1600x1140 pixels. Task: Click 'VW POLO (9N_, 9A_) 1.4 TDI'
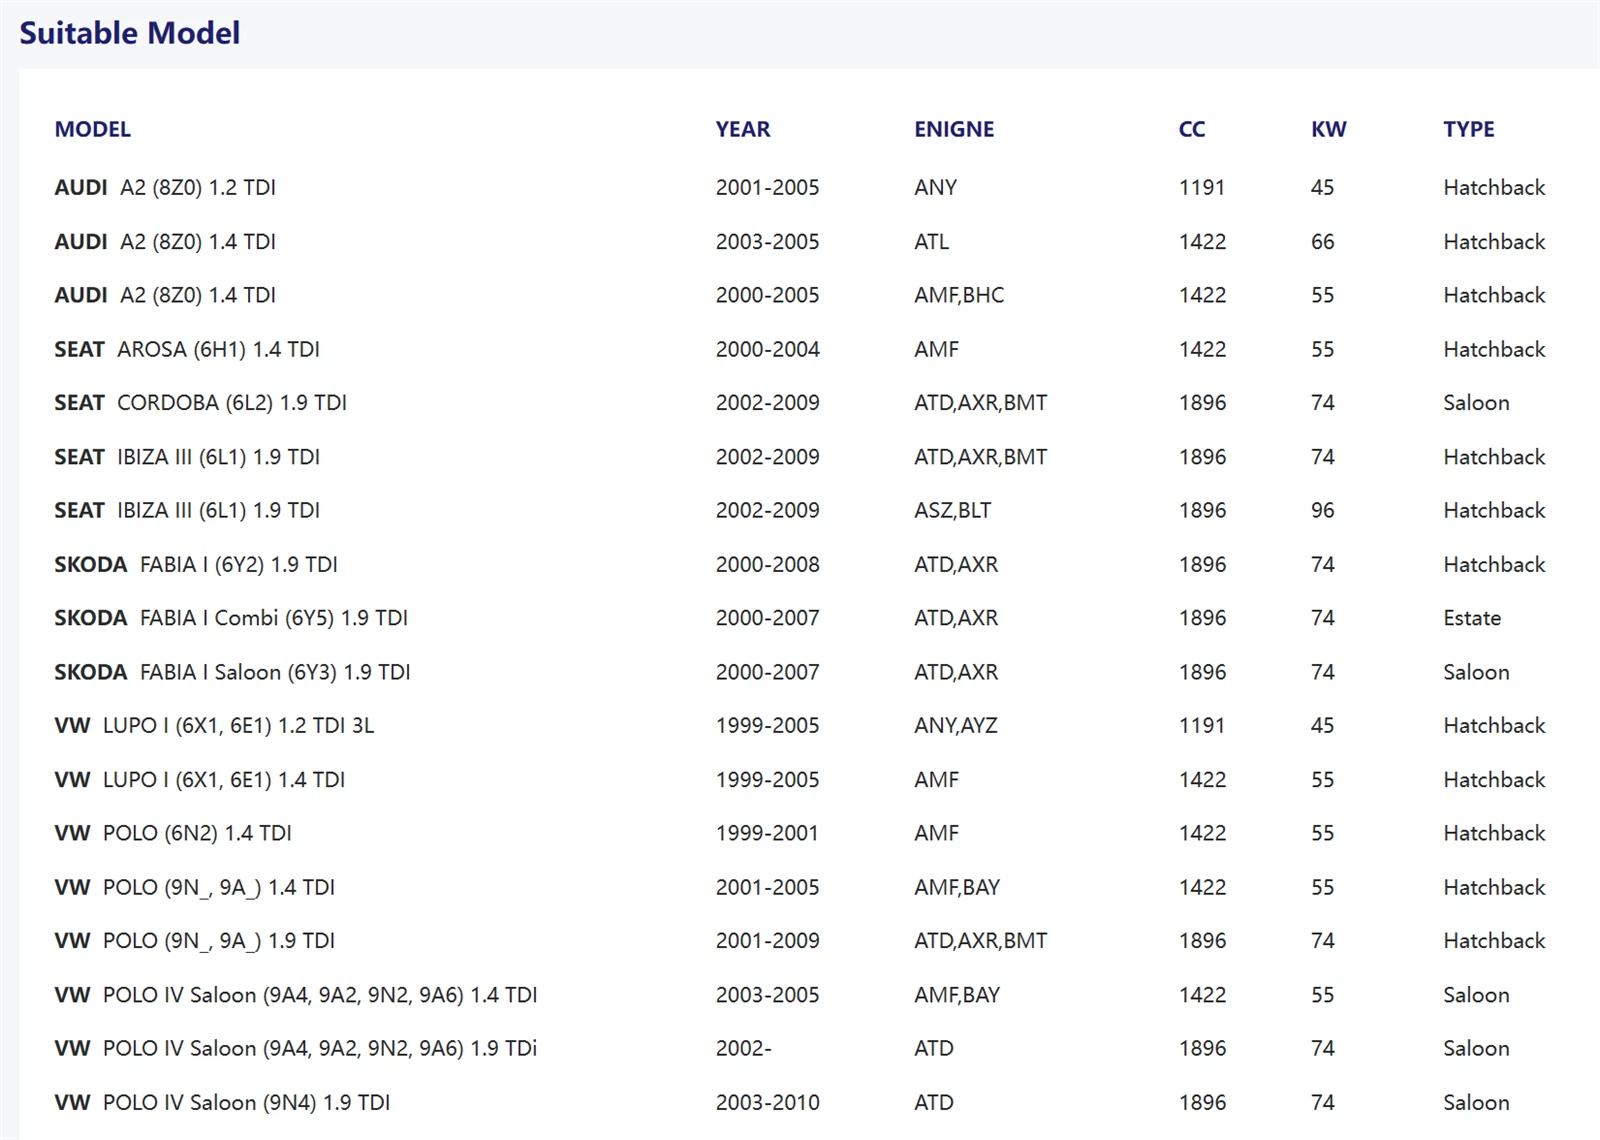[x=194, y=887]
